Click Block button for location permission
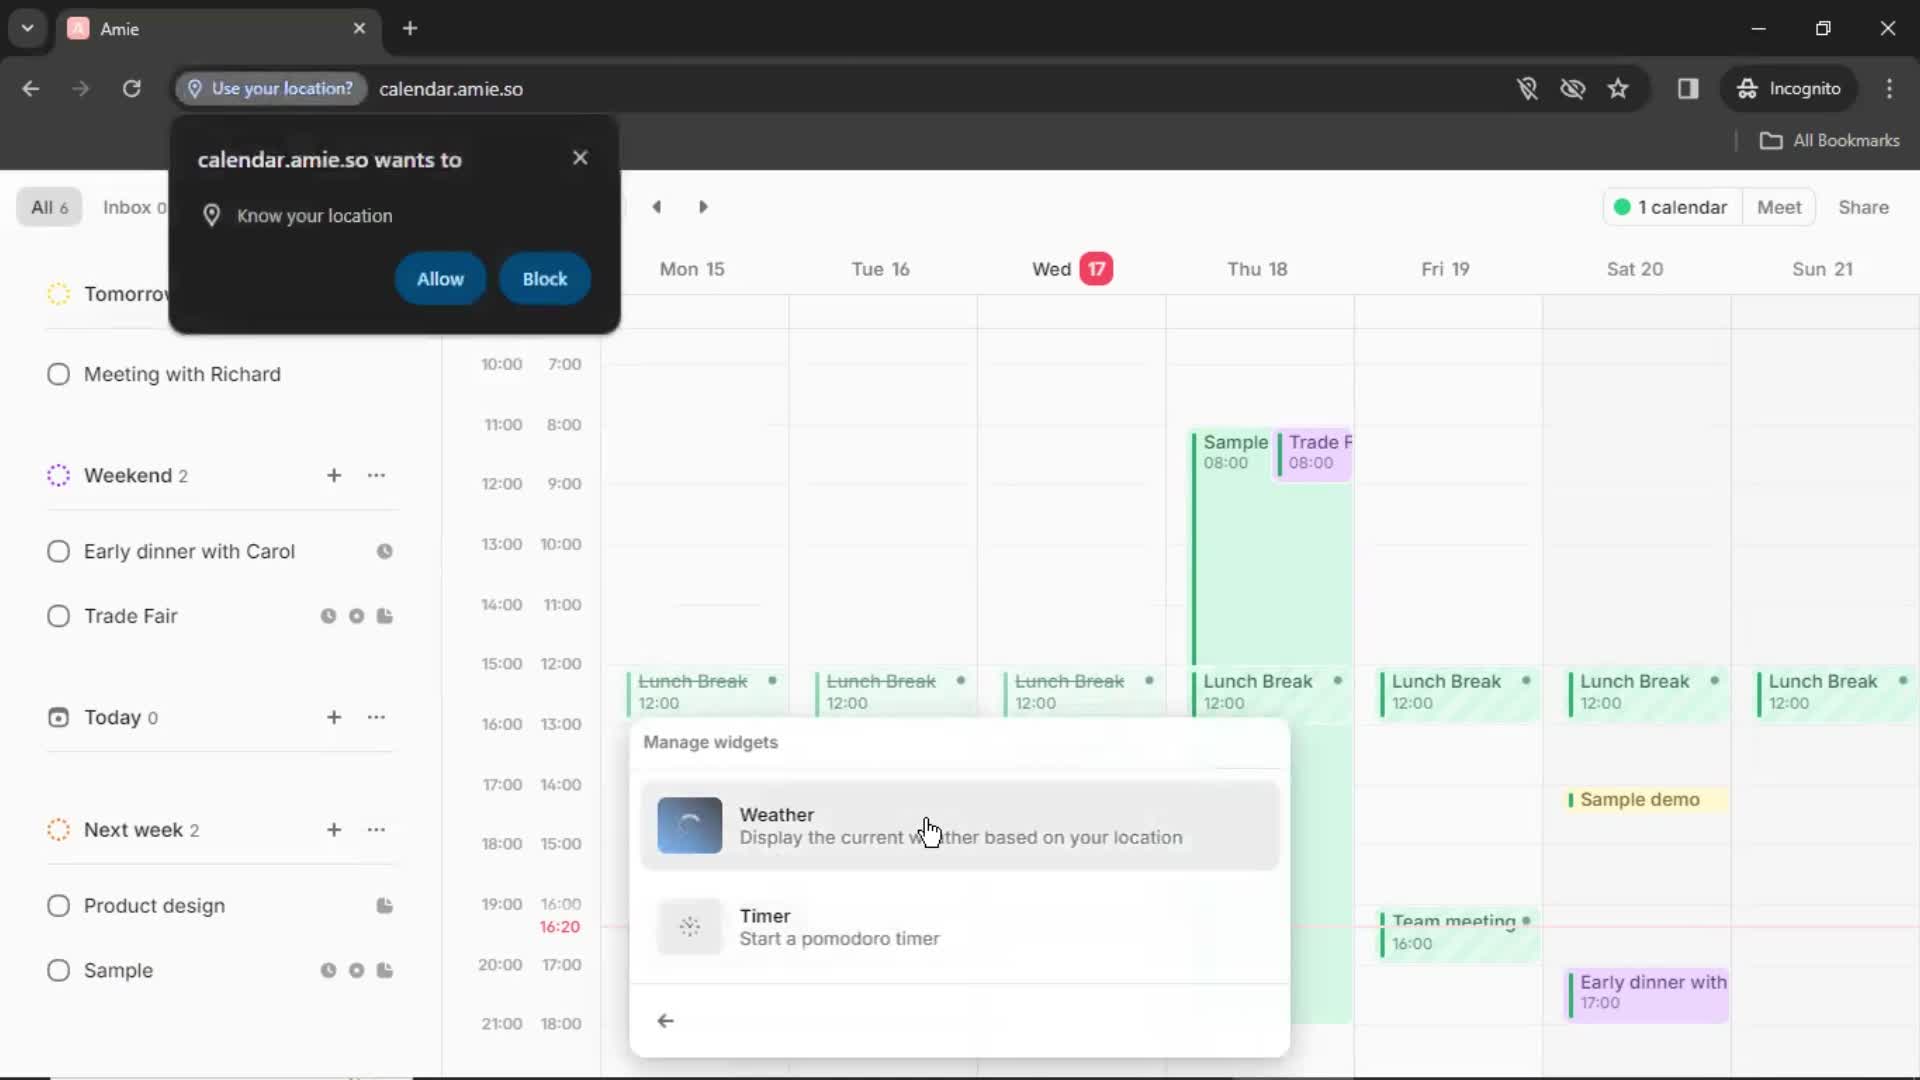 click(543, 278)
